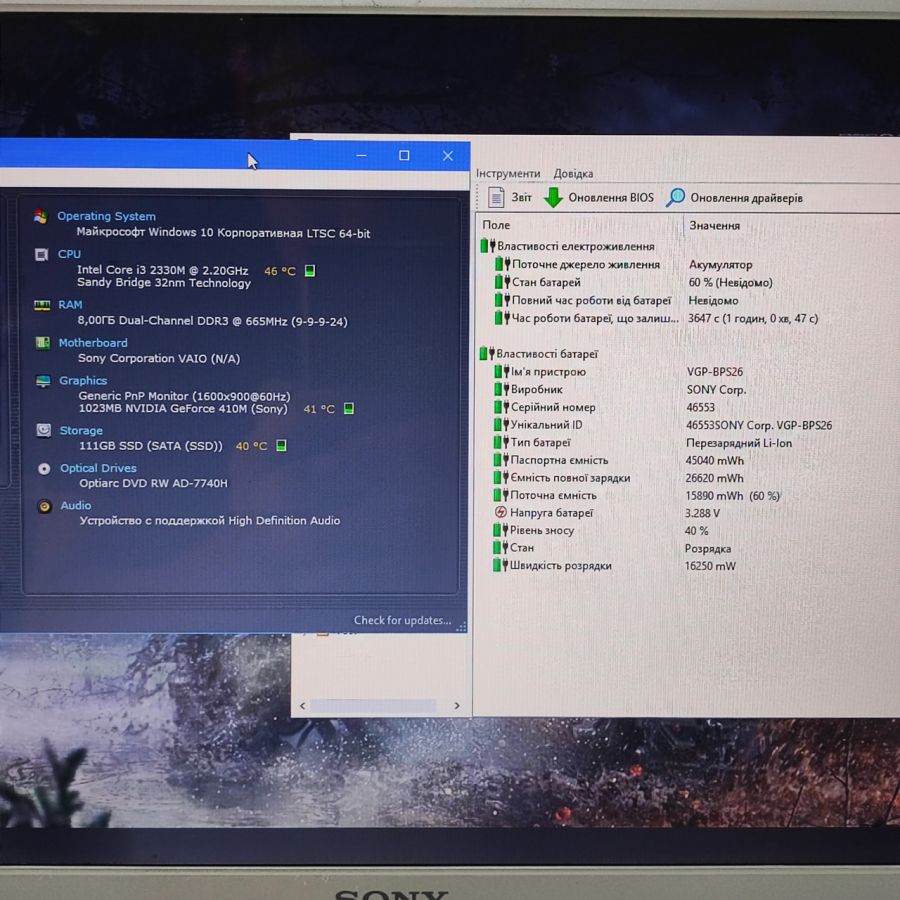Click the green GPU temperature indicator at 41 °C
Screen dimensions: 900x900
348,408
